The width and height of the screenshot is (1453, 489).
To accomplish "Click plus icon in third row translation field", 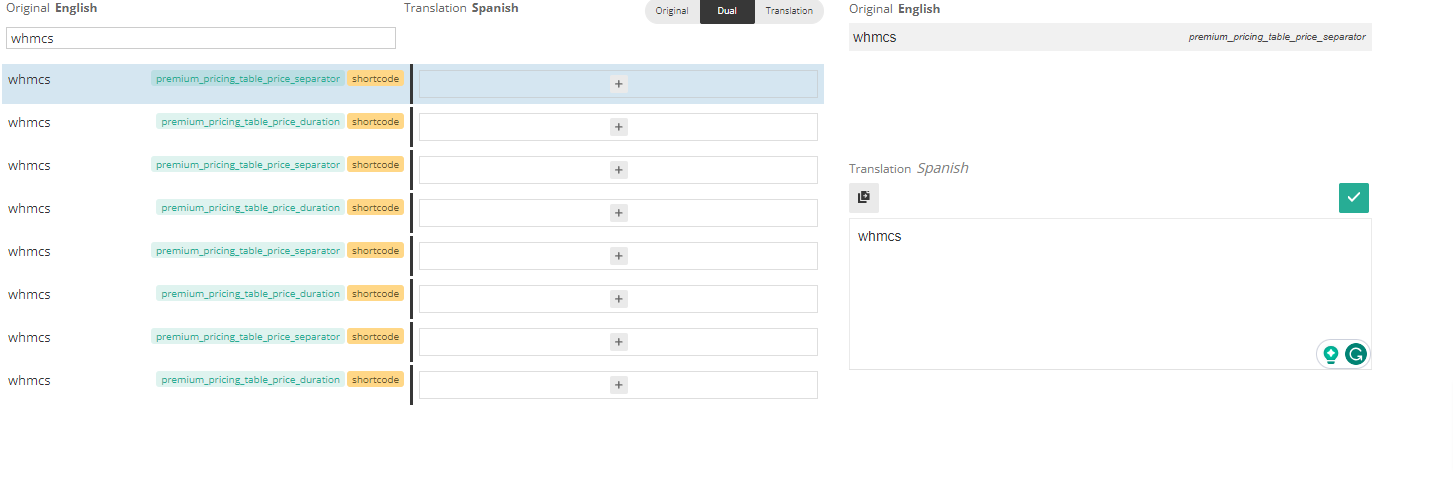I will pos(618,170).
